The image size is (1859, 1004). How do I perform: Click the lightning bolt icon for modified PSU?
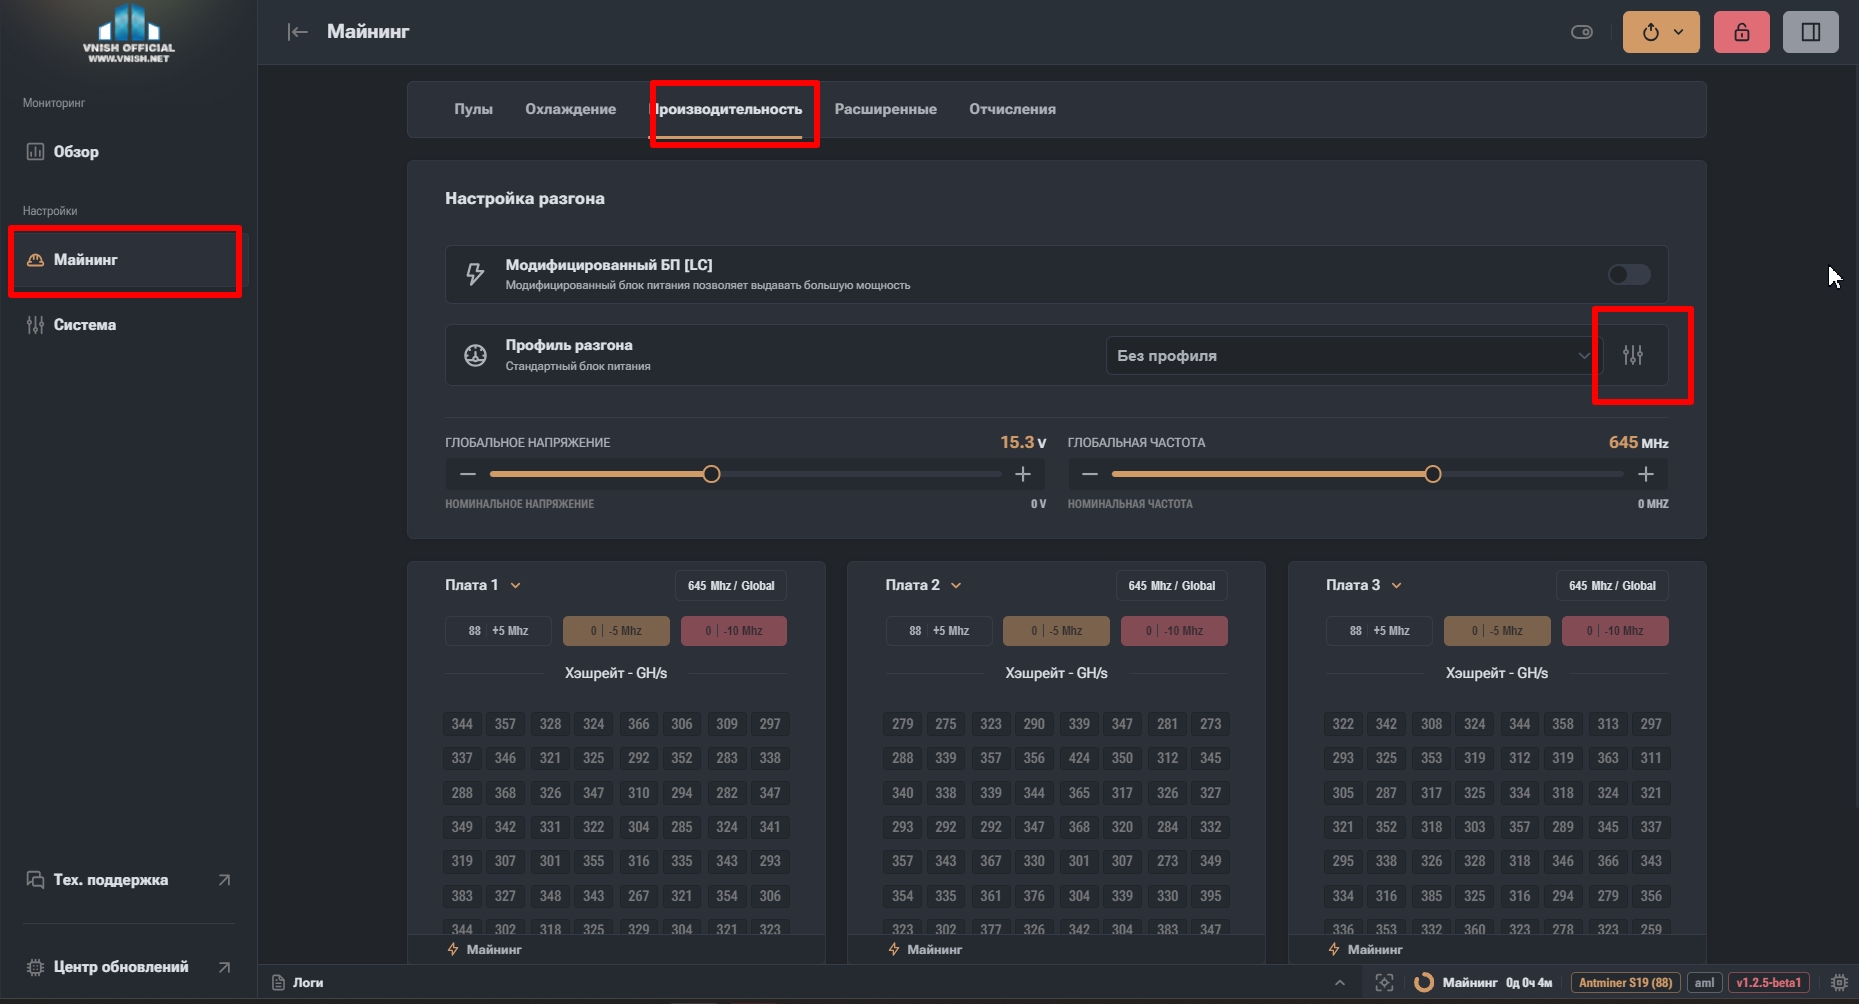coord(476,274)
